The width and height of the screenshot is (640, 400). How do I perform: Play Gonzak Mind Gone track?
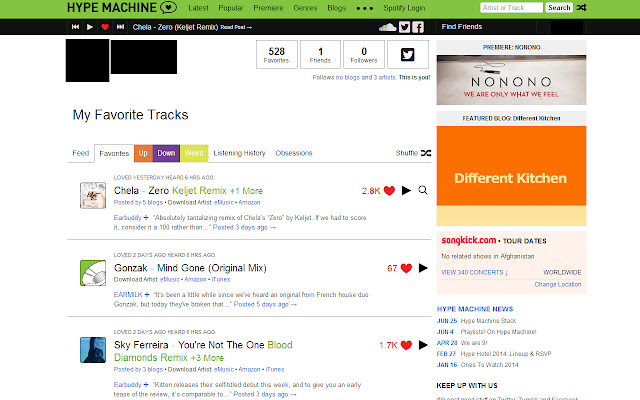pyautogui.click(x=423, y=268)
